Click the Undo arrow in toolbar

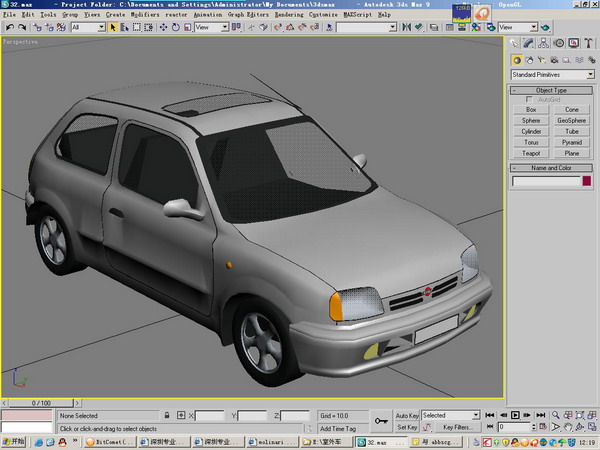click(9, 27)
